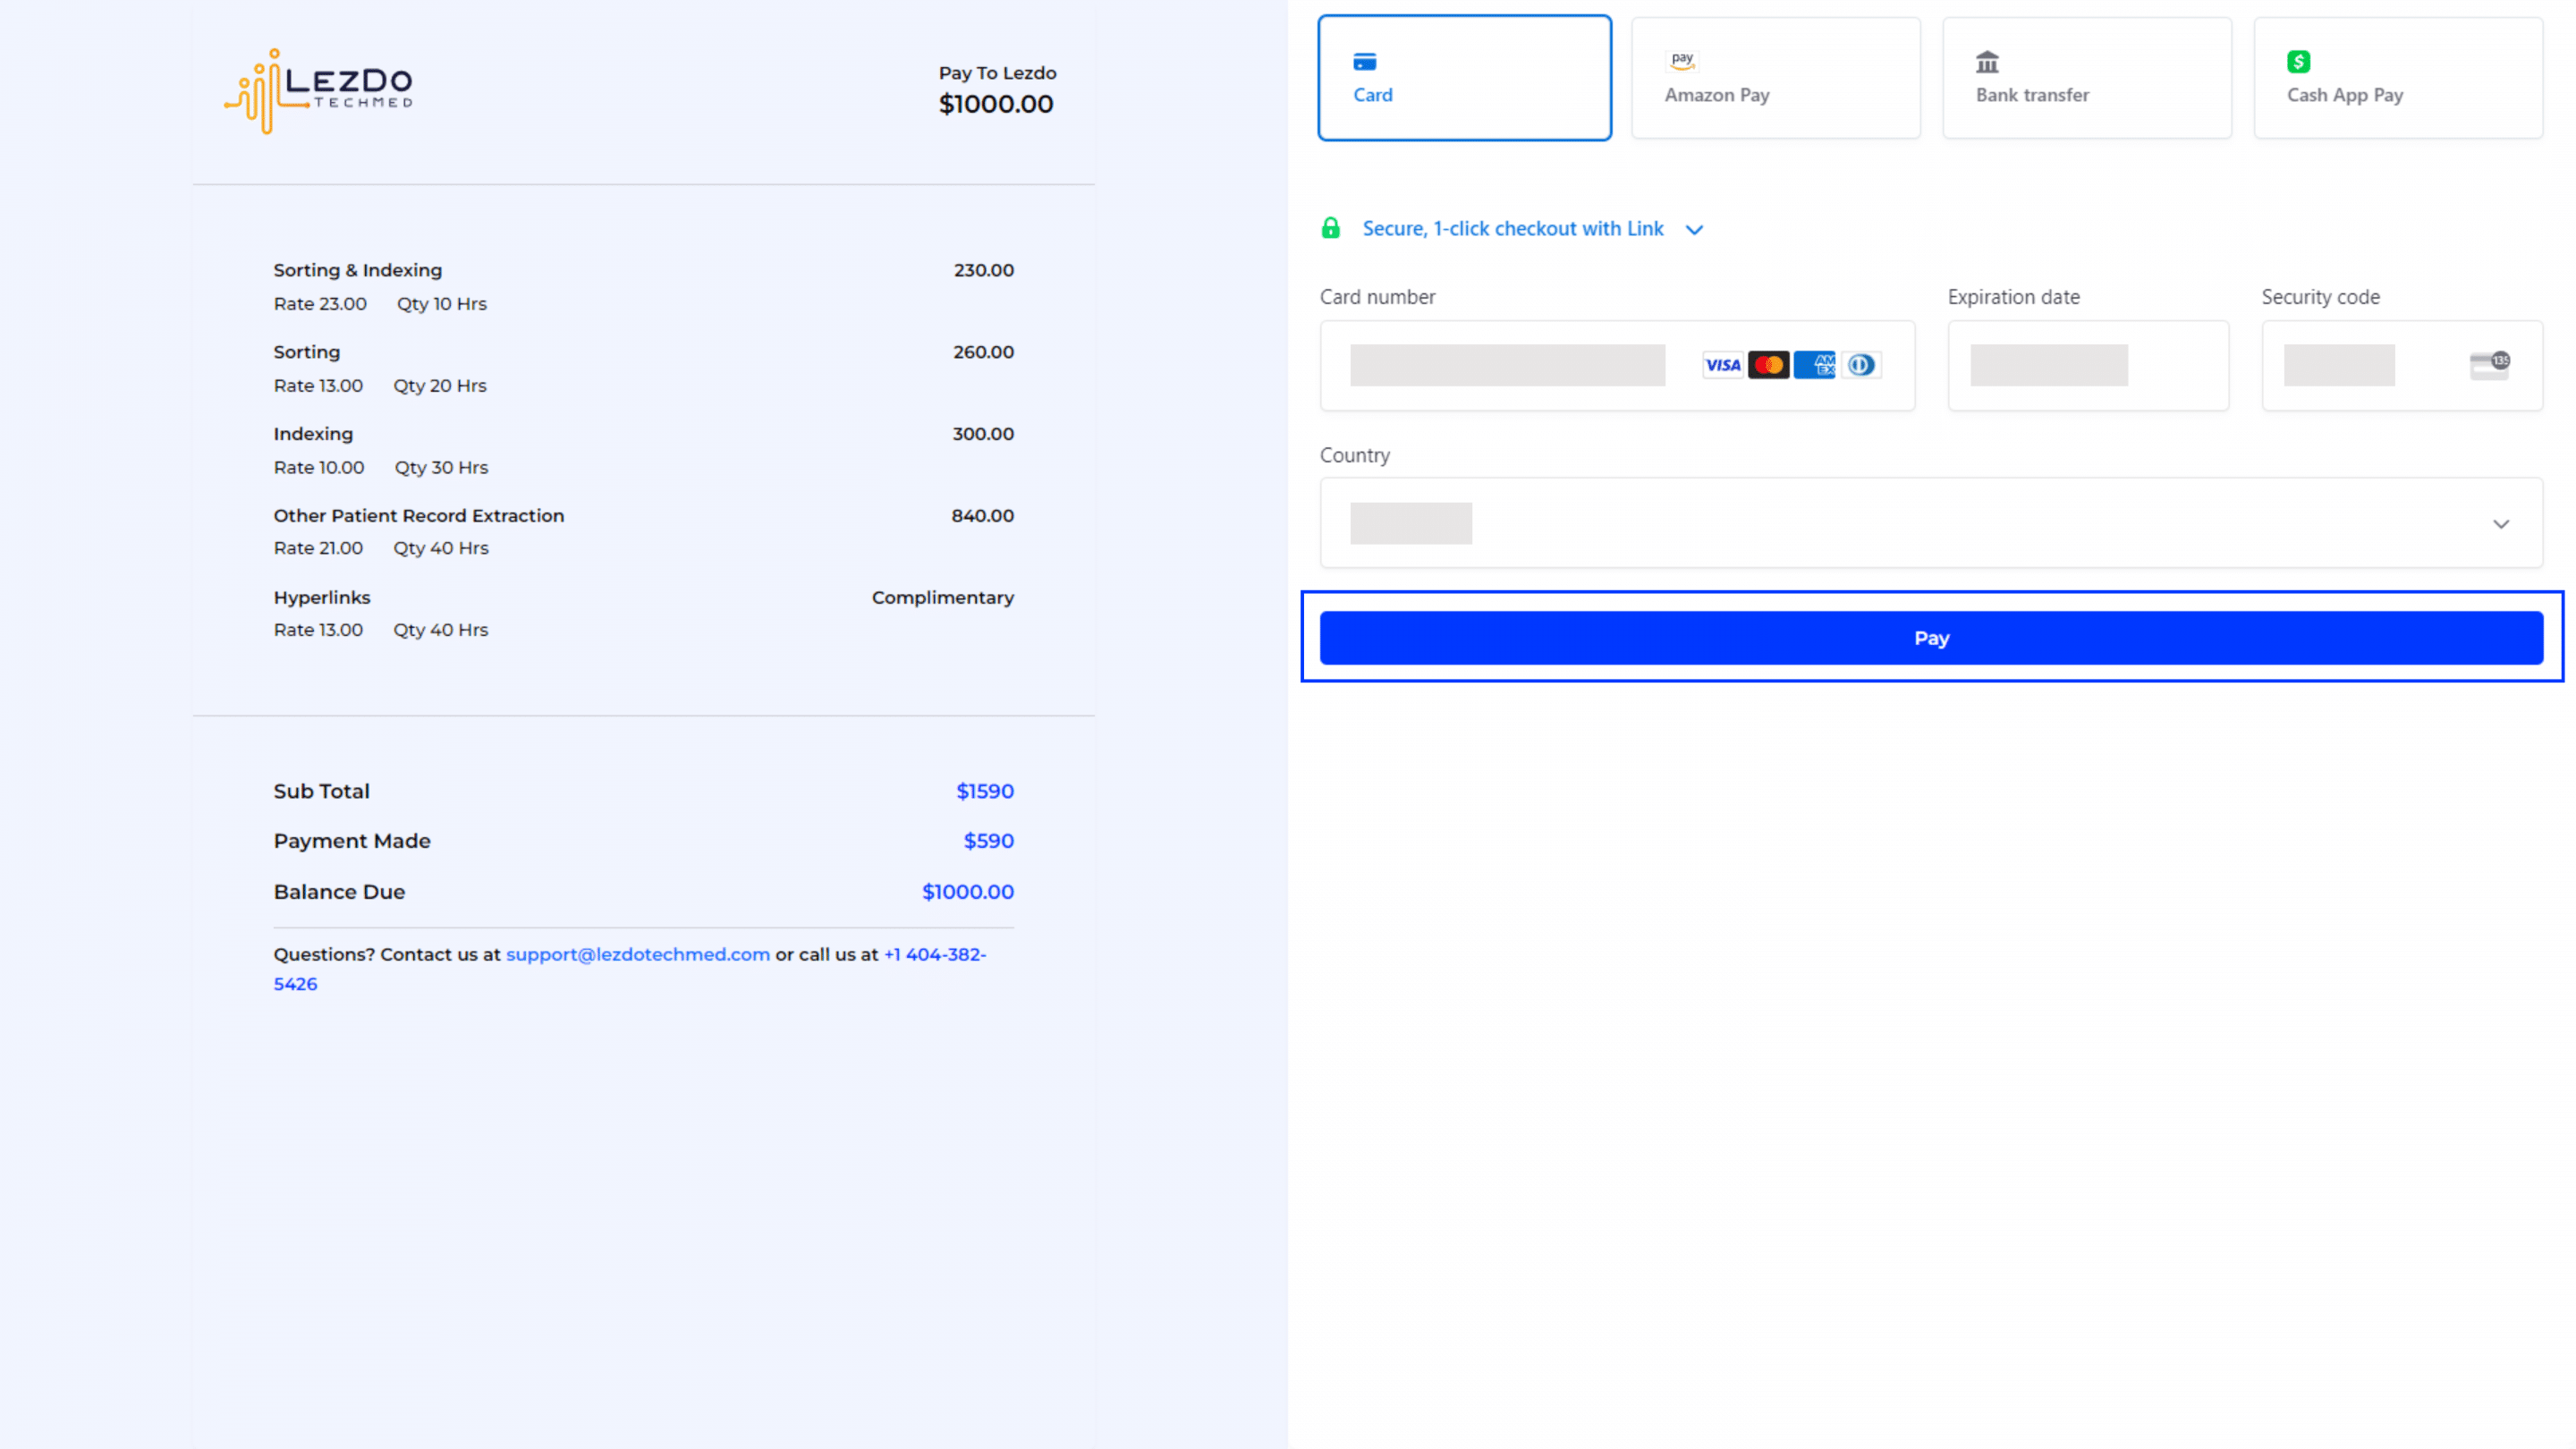Click the Card tab's card icon
The height and width of the screenshot is (1449, 2576).
1364,62
